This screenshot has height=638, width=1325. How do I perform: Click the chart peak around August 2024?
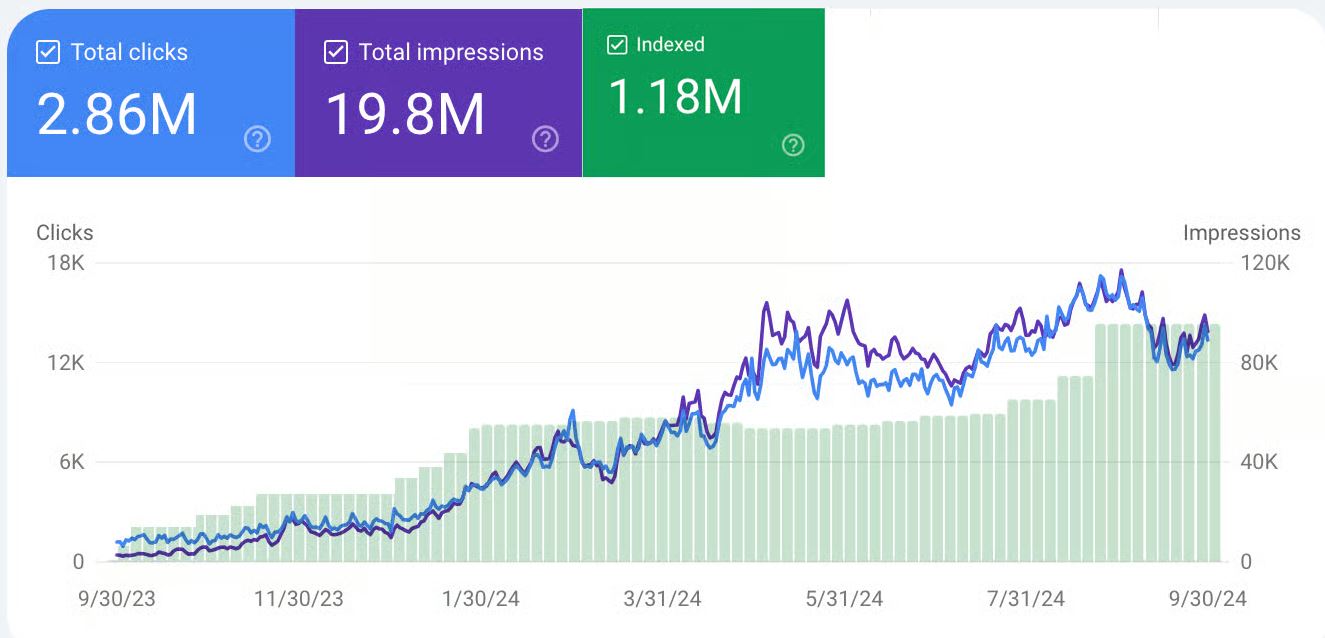click(x=1122, y=270)
